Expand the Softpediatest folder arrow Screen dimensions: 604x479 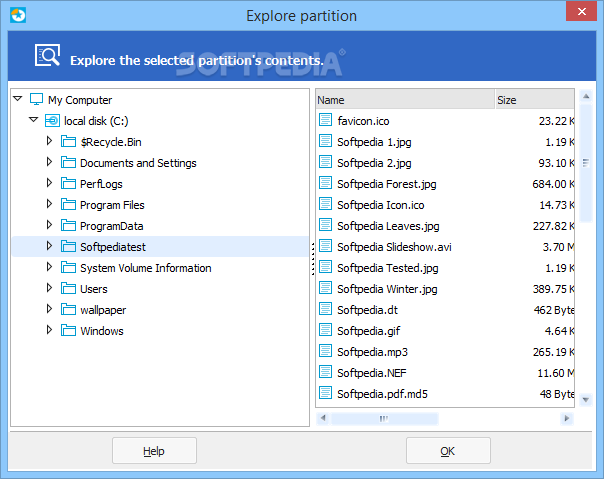(x=49, y=246)
